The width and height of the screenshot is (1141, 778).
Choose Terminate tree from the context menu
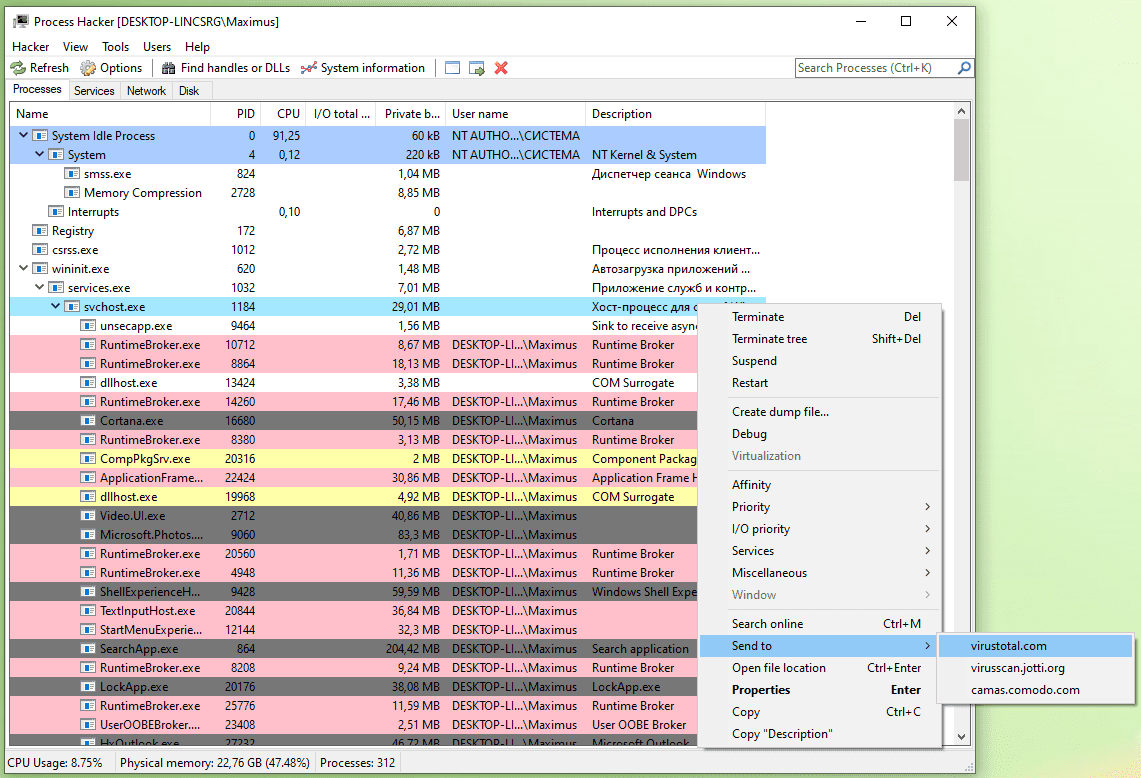(x=820, y=339)
